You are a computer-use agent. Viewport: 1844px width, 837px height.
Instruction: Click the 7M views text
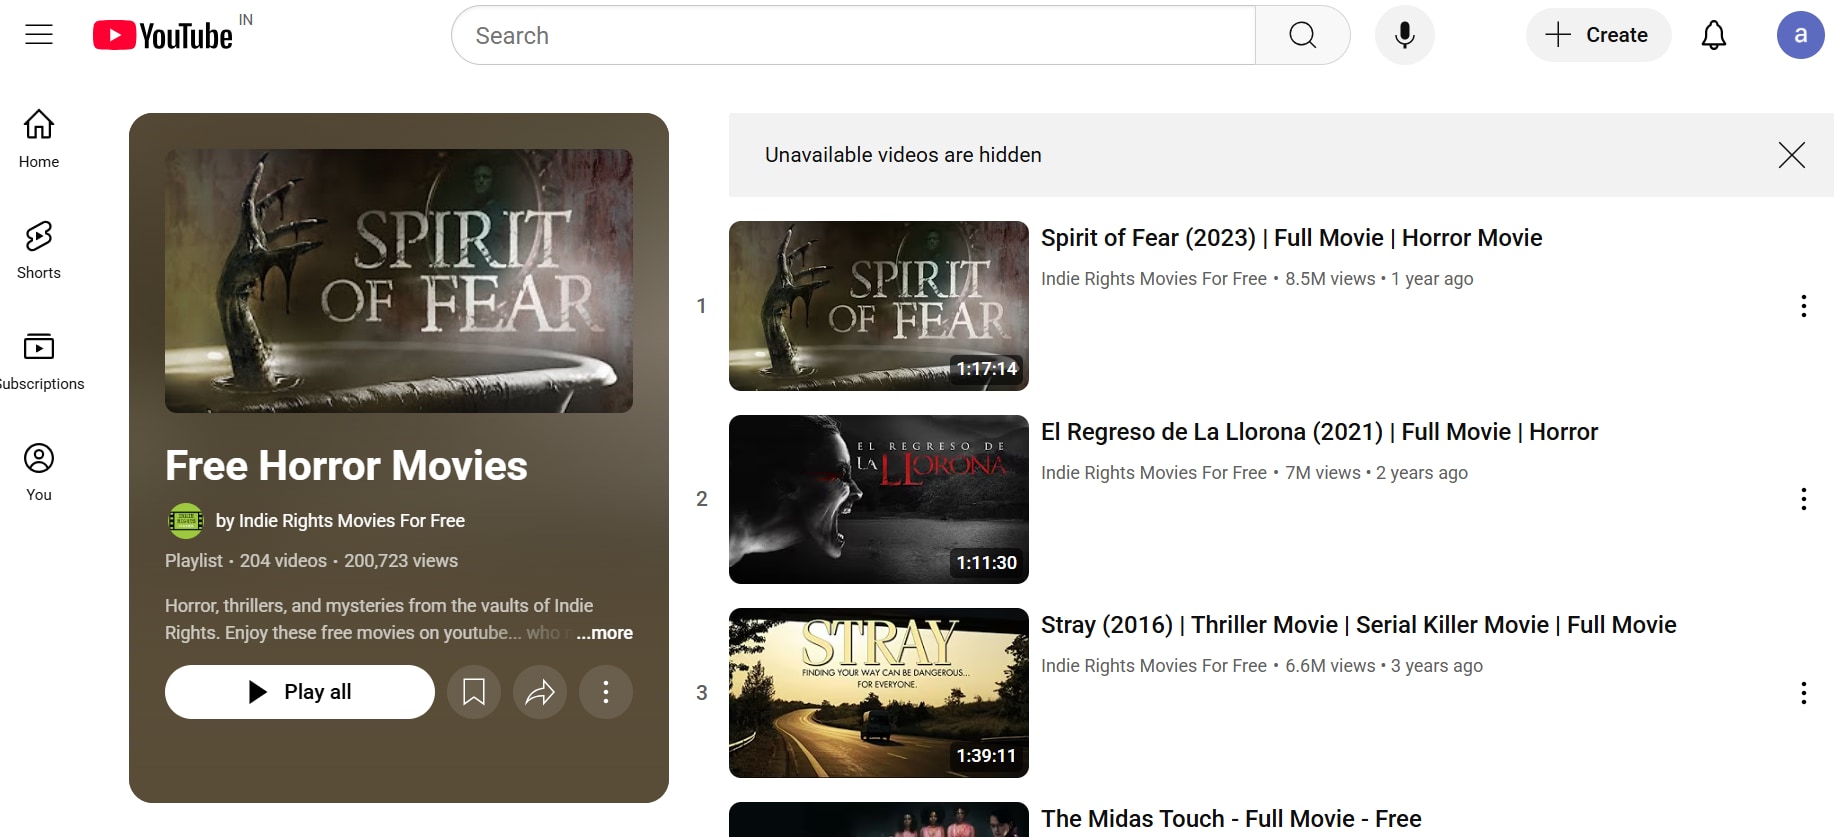(x=1323, y=473)
